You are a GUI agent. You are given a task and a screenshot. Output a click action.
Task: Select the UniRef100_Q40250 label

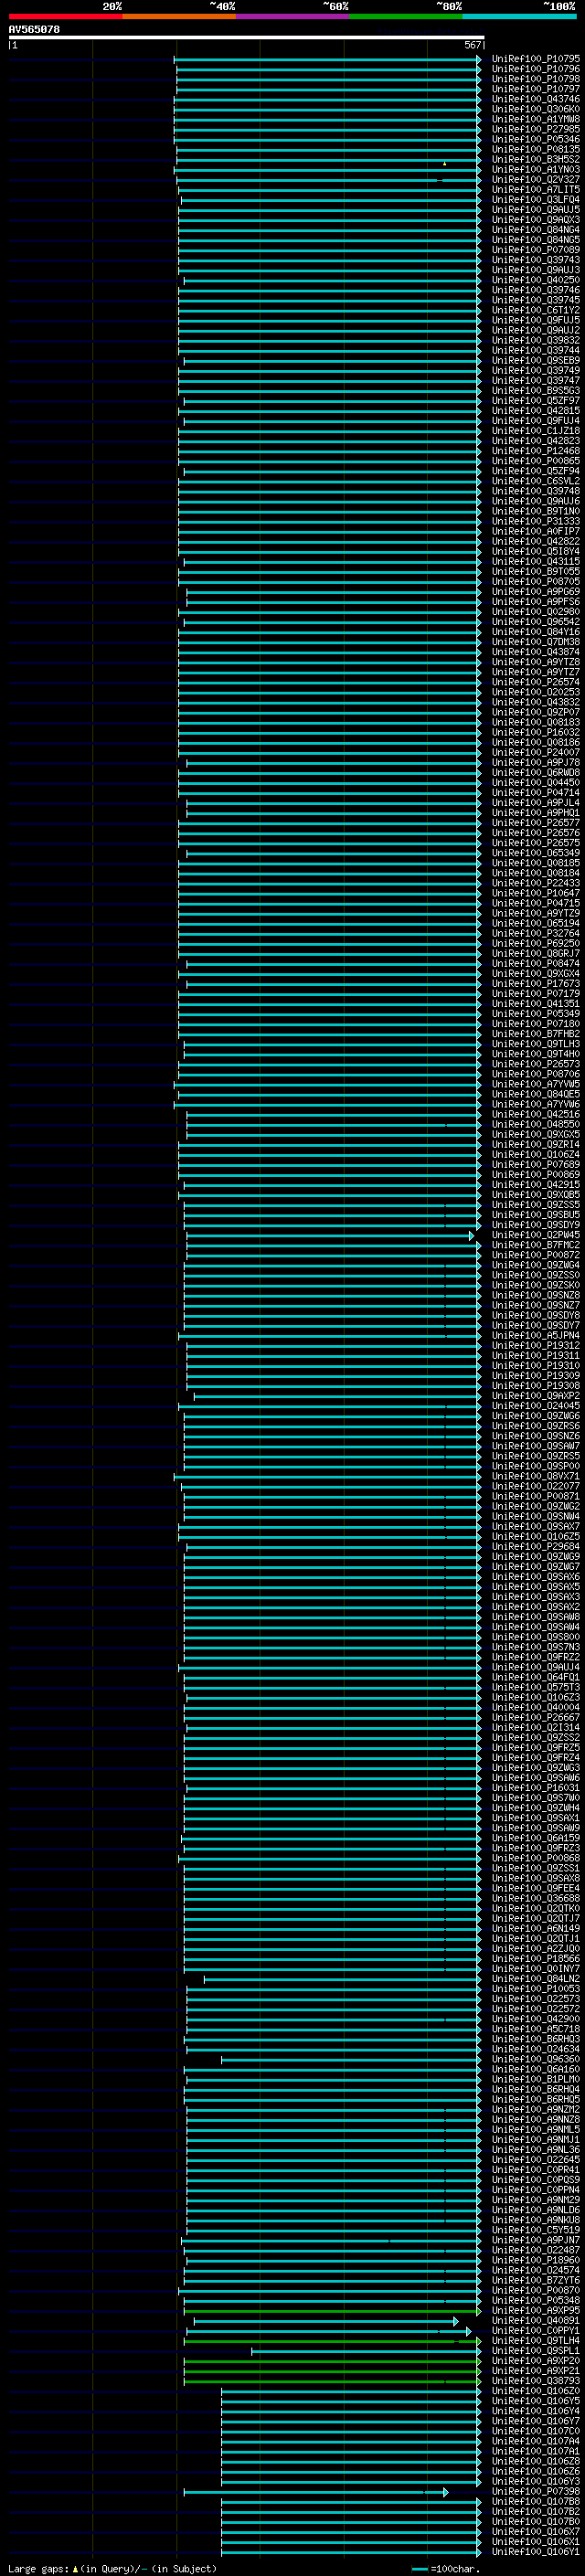point(535,280)
